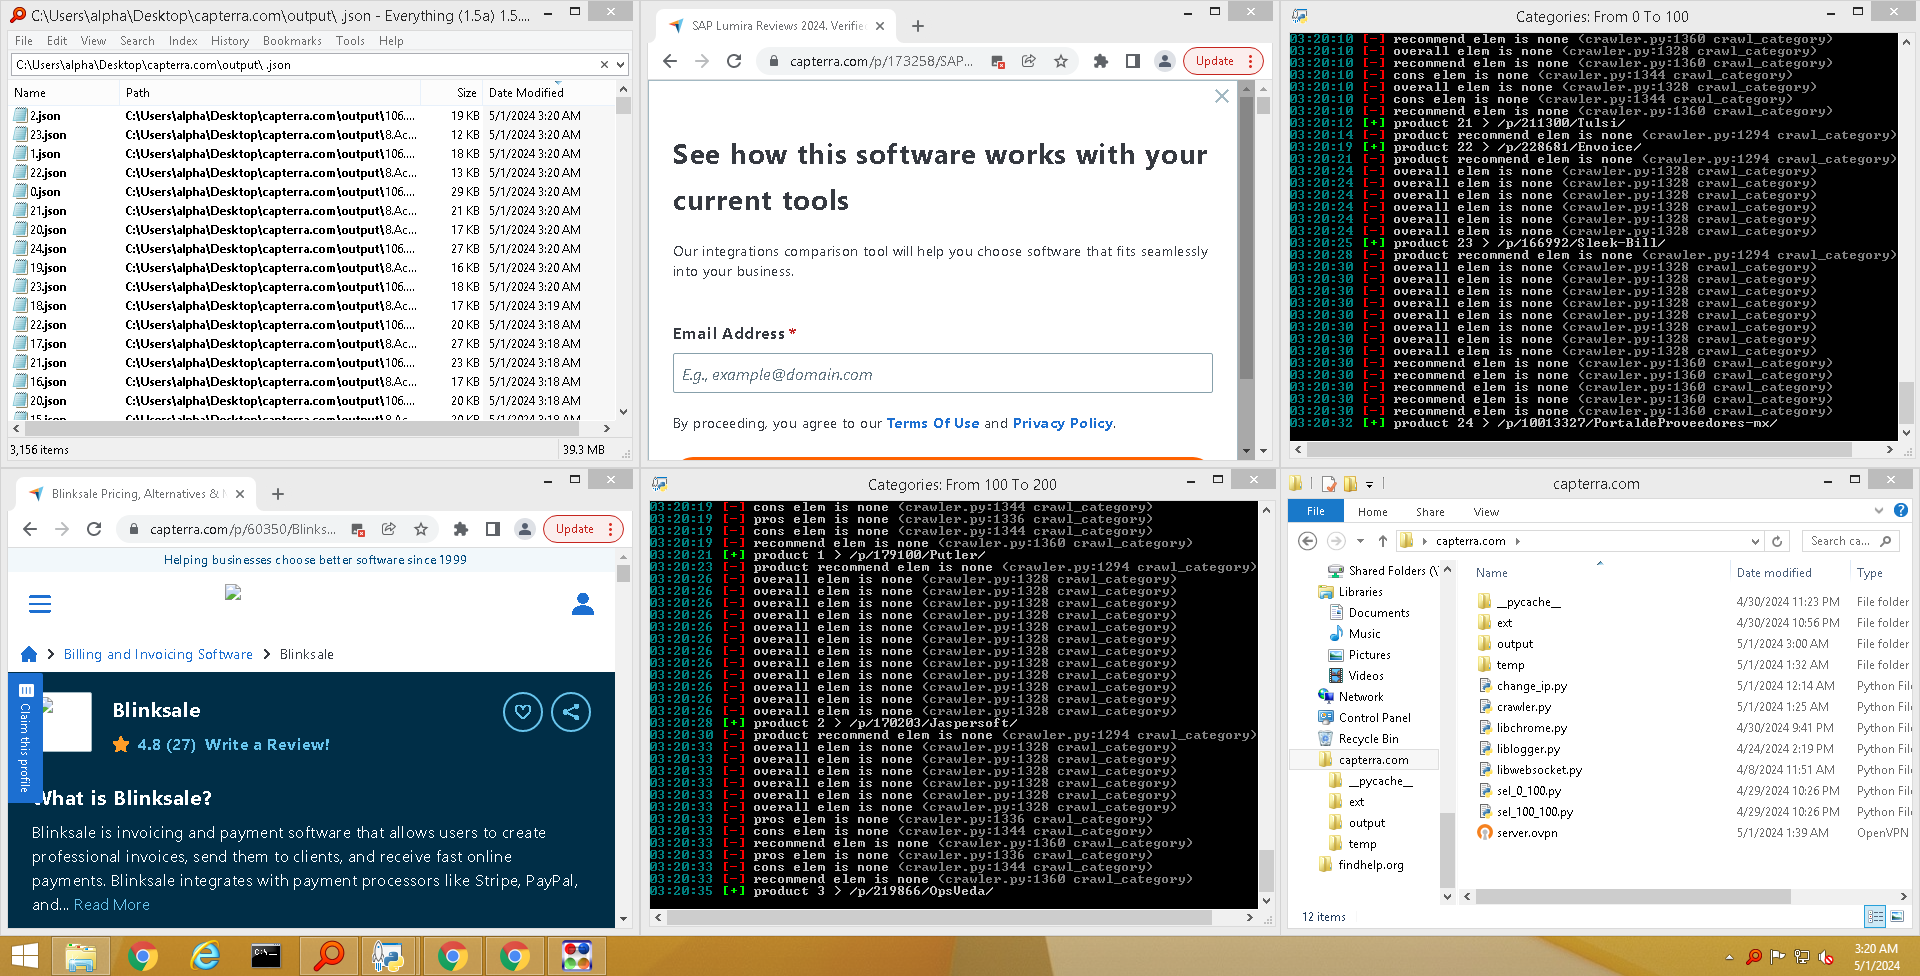Click the blue user account icon on Capterra

pyautogui.click(x=583, y=604)
